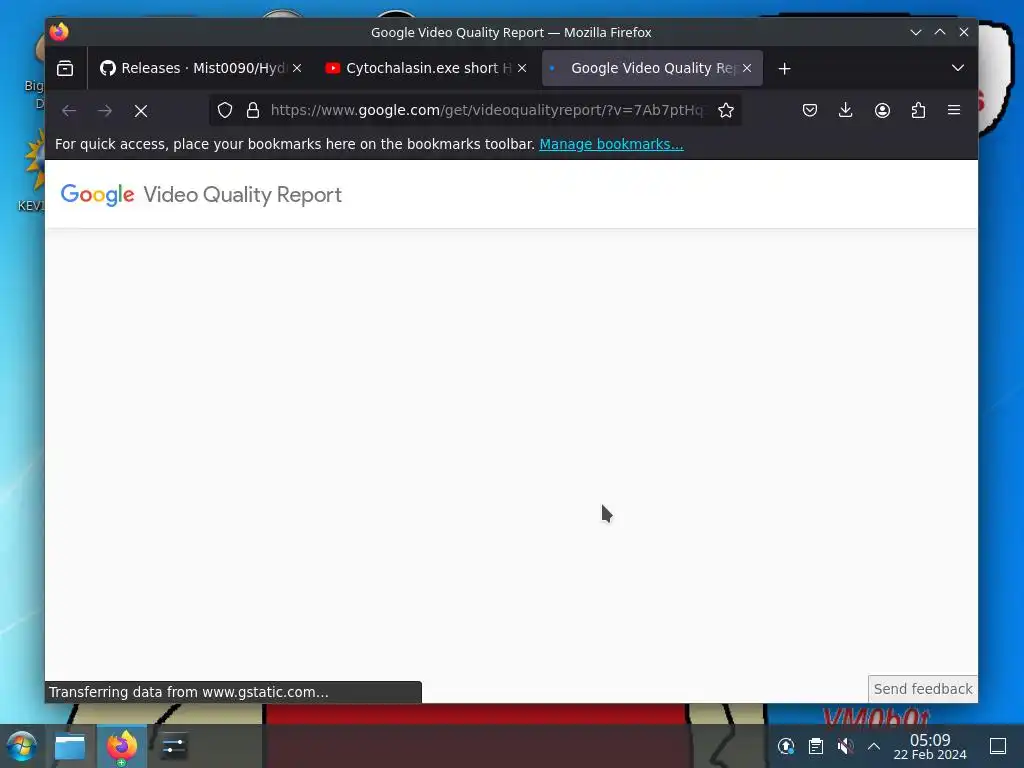Go forward one page

pos(104,110)
